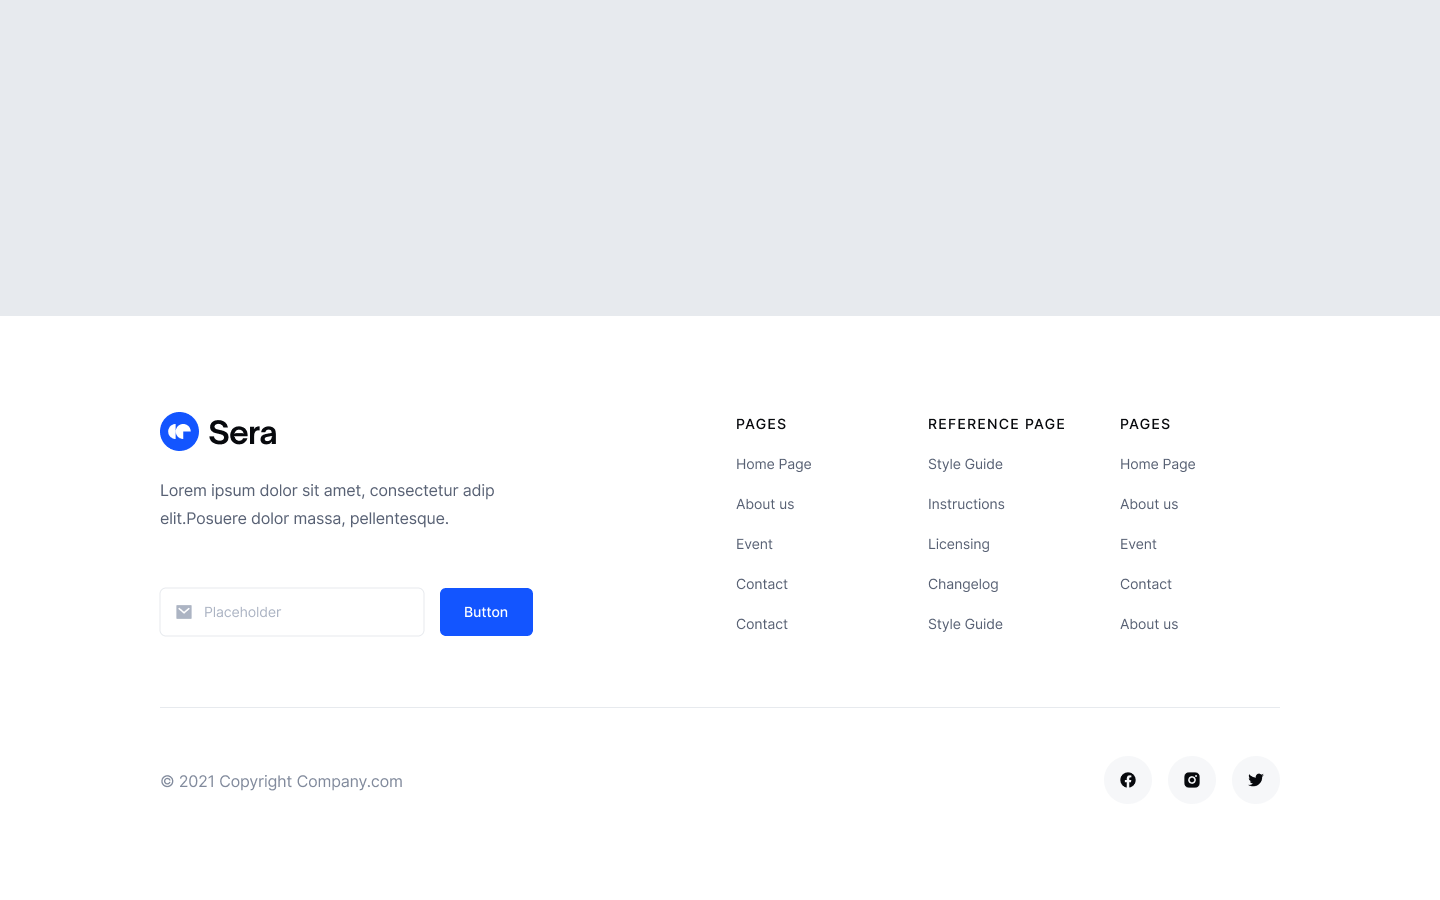Click the rightmost PAGES section heading
Viewport: 1440px width, 900px height.
(x=1145, y=424)
